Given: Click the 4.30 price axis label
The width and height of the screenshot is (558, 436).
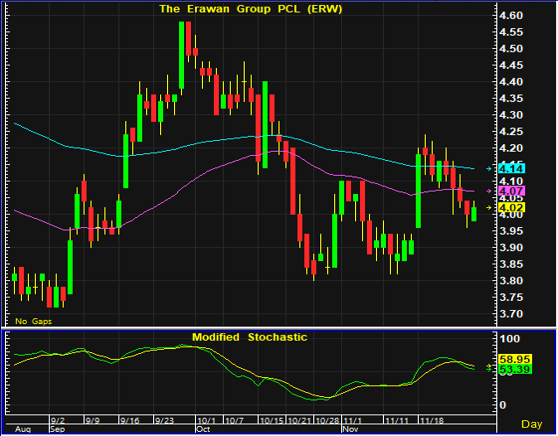Looking at the screenshot, I should (511, 115).
